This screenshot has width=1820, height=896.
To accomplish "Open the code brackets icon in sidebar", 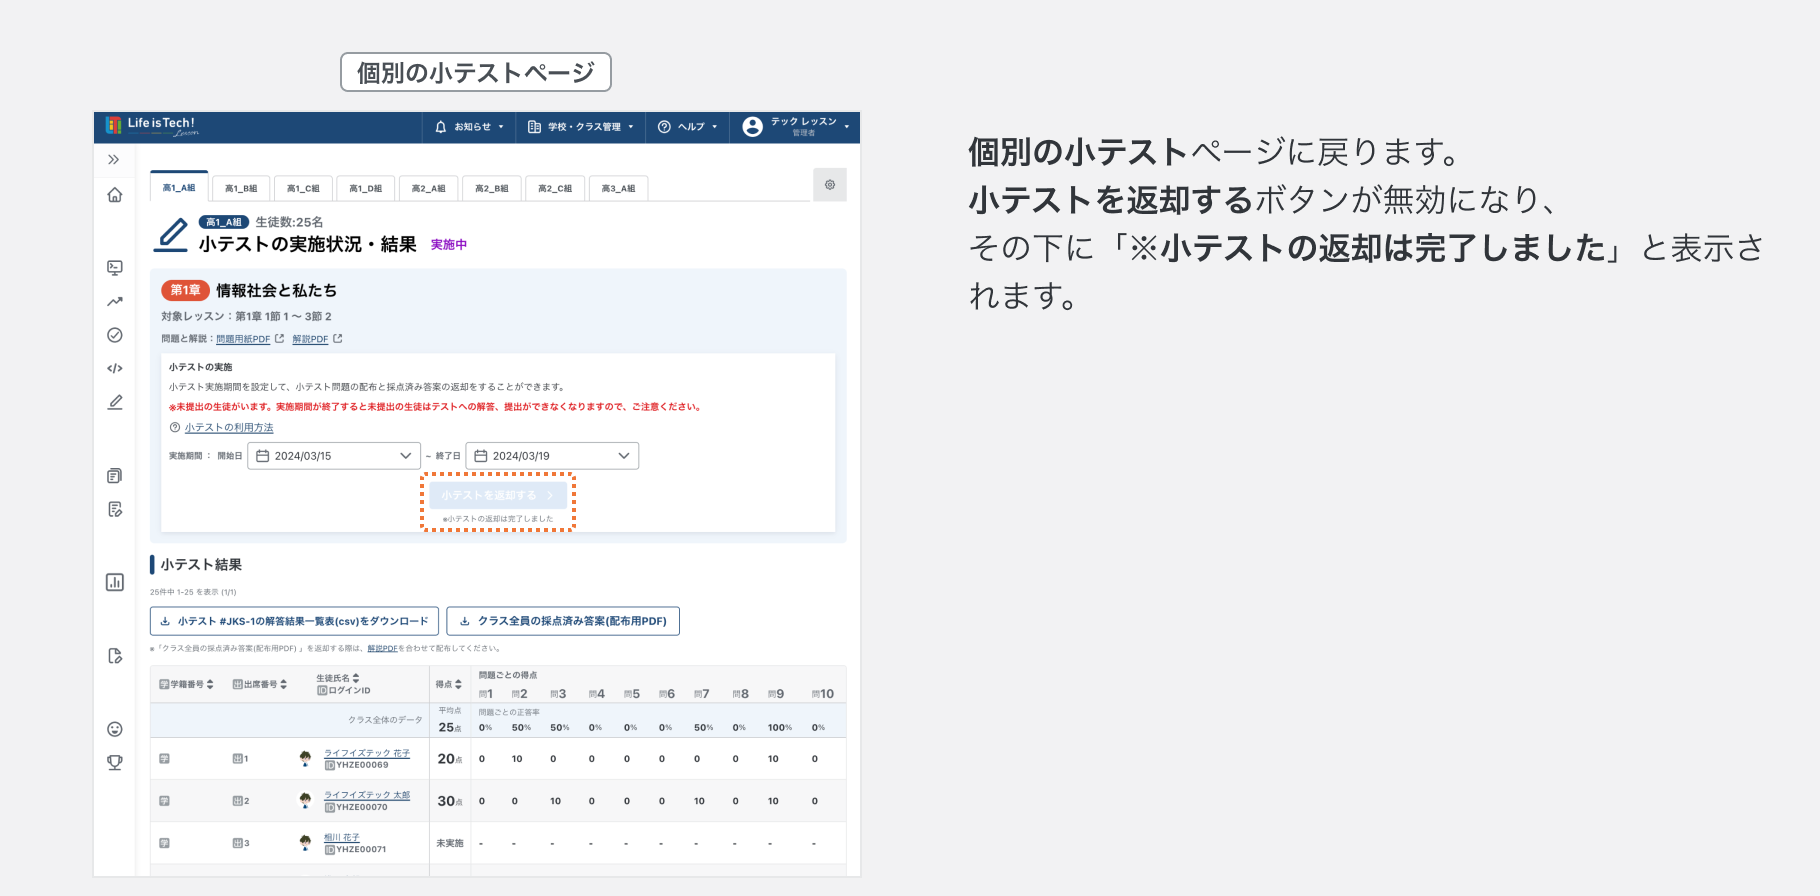I will click(x=115, y=368).
